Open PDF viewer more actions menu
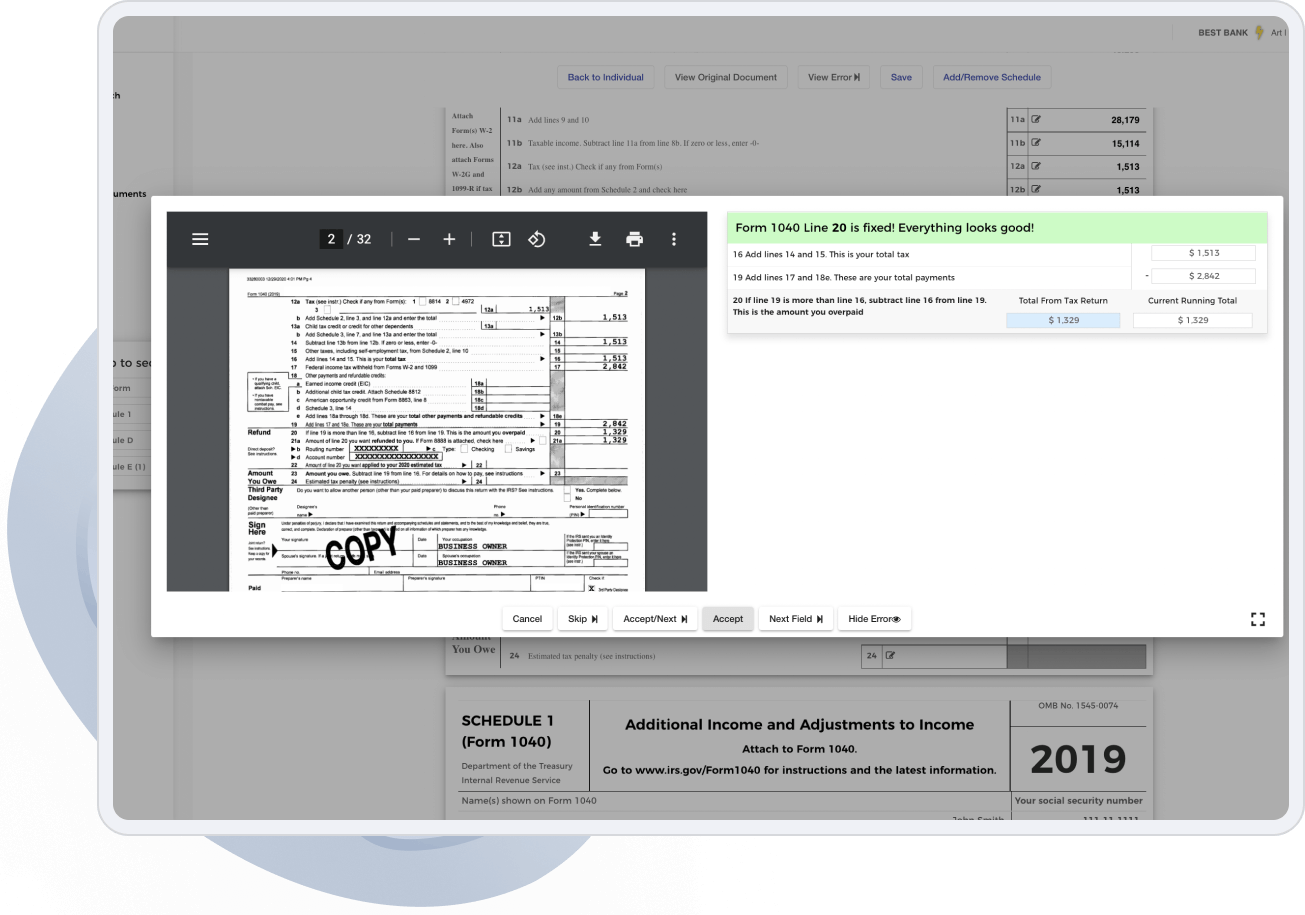 coord(674,239)
